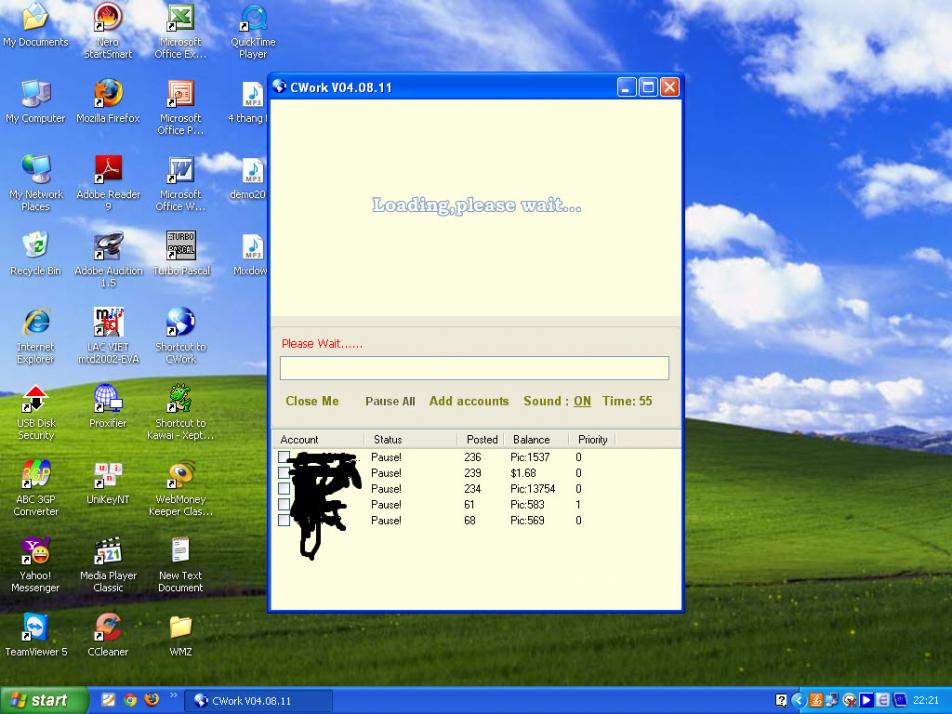Select the checkbox for the priority 1 account

[x=284, y=505]
